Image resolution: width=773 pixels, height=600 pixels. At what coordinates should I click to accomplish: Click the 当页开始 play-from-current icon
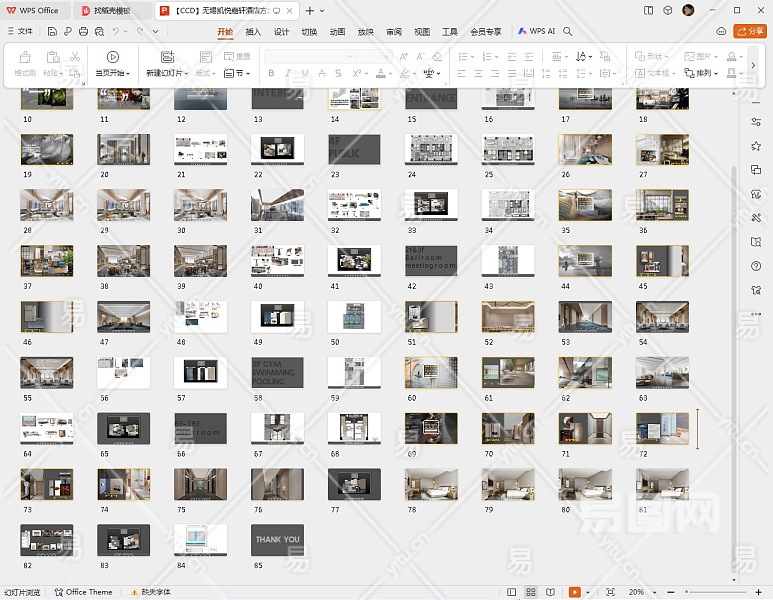[112, 57]
